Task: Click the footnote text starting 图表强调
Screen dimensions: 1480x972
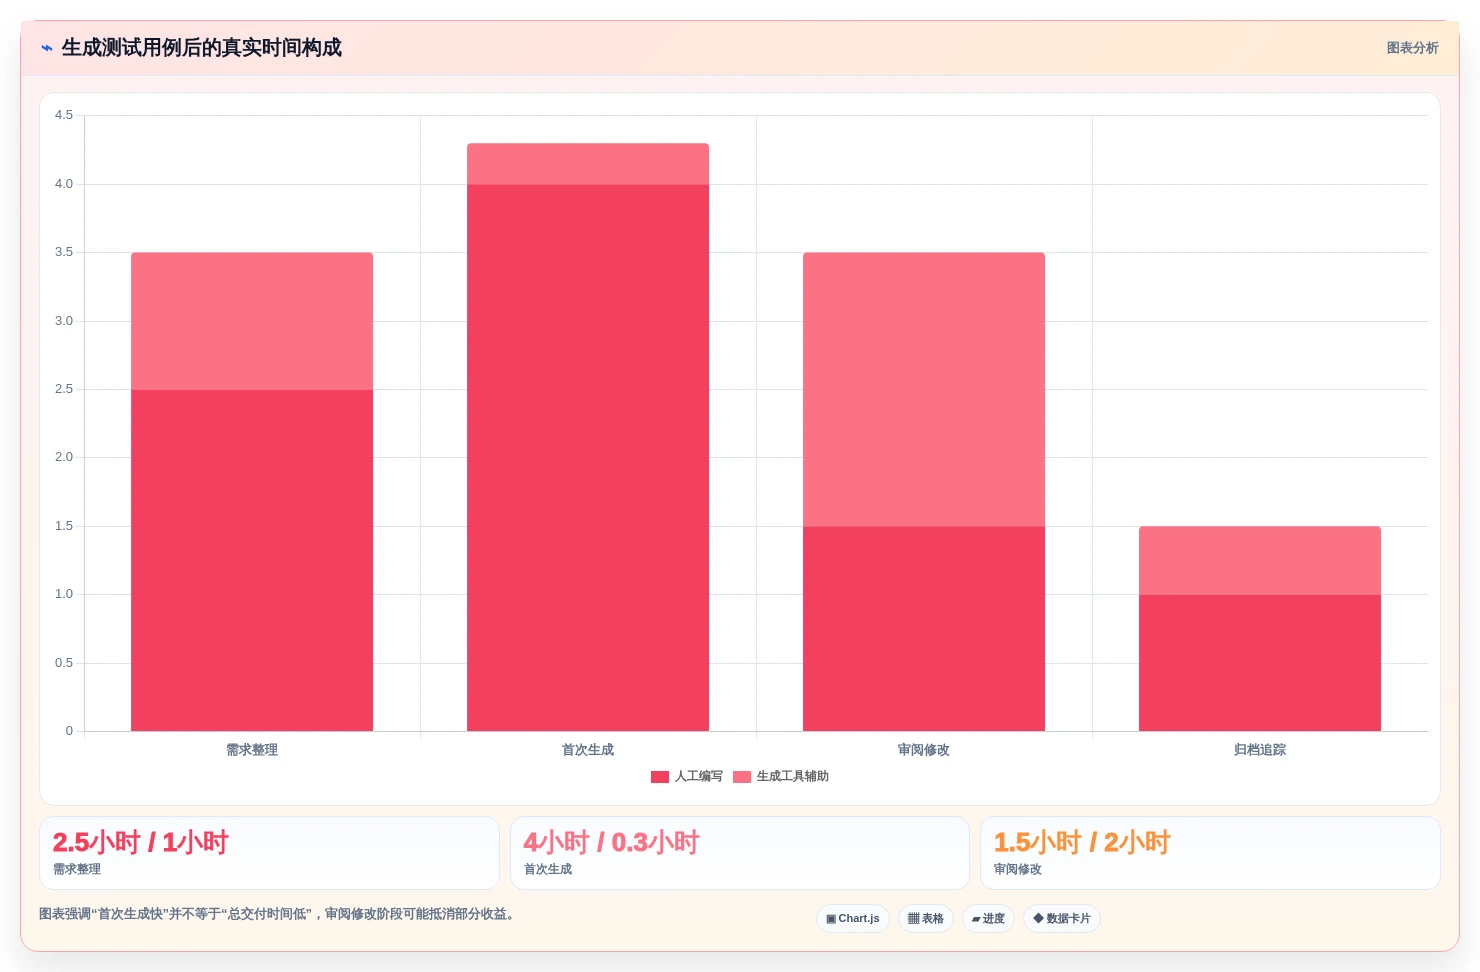Action: [x=279, y=914]
